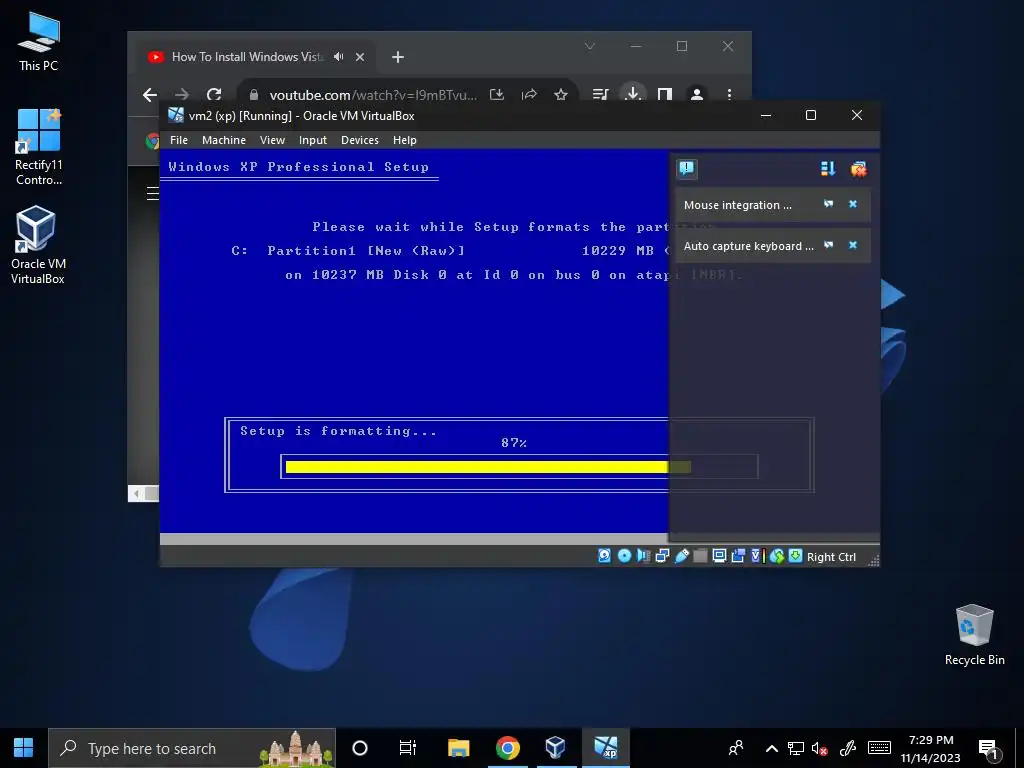Click the keyboard capture green arrow icon
The width and height of the screenshot is (1024, 768).
click(x=795, y=556)
